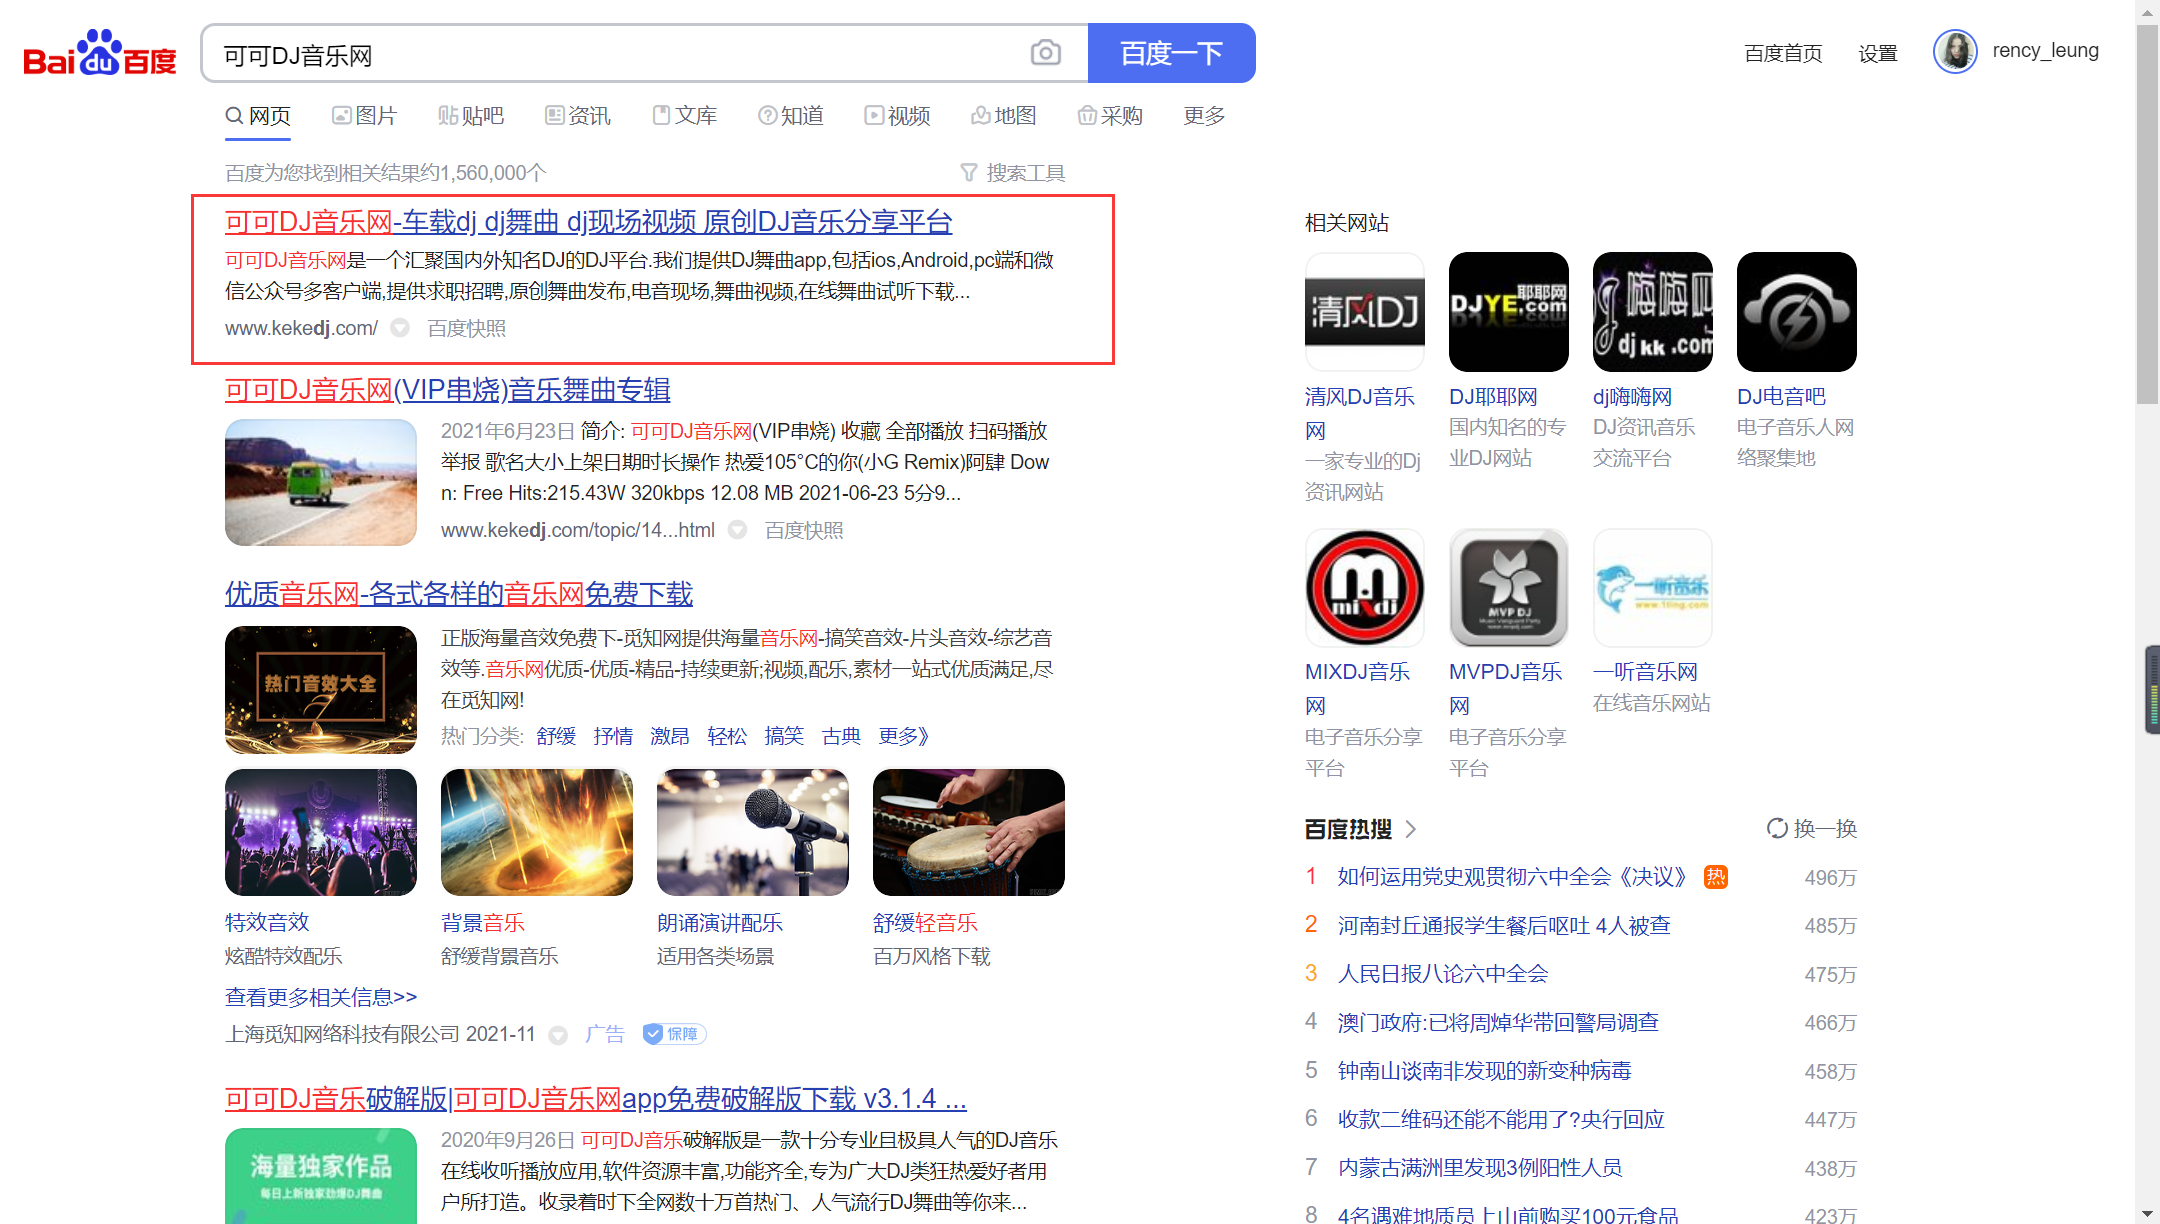Open 清风DJ site icon
The height and width of the screenshot is (1224, 2160).
pyautogui.click(x=1365, y=312)
